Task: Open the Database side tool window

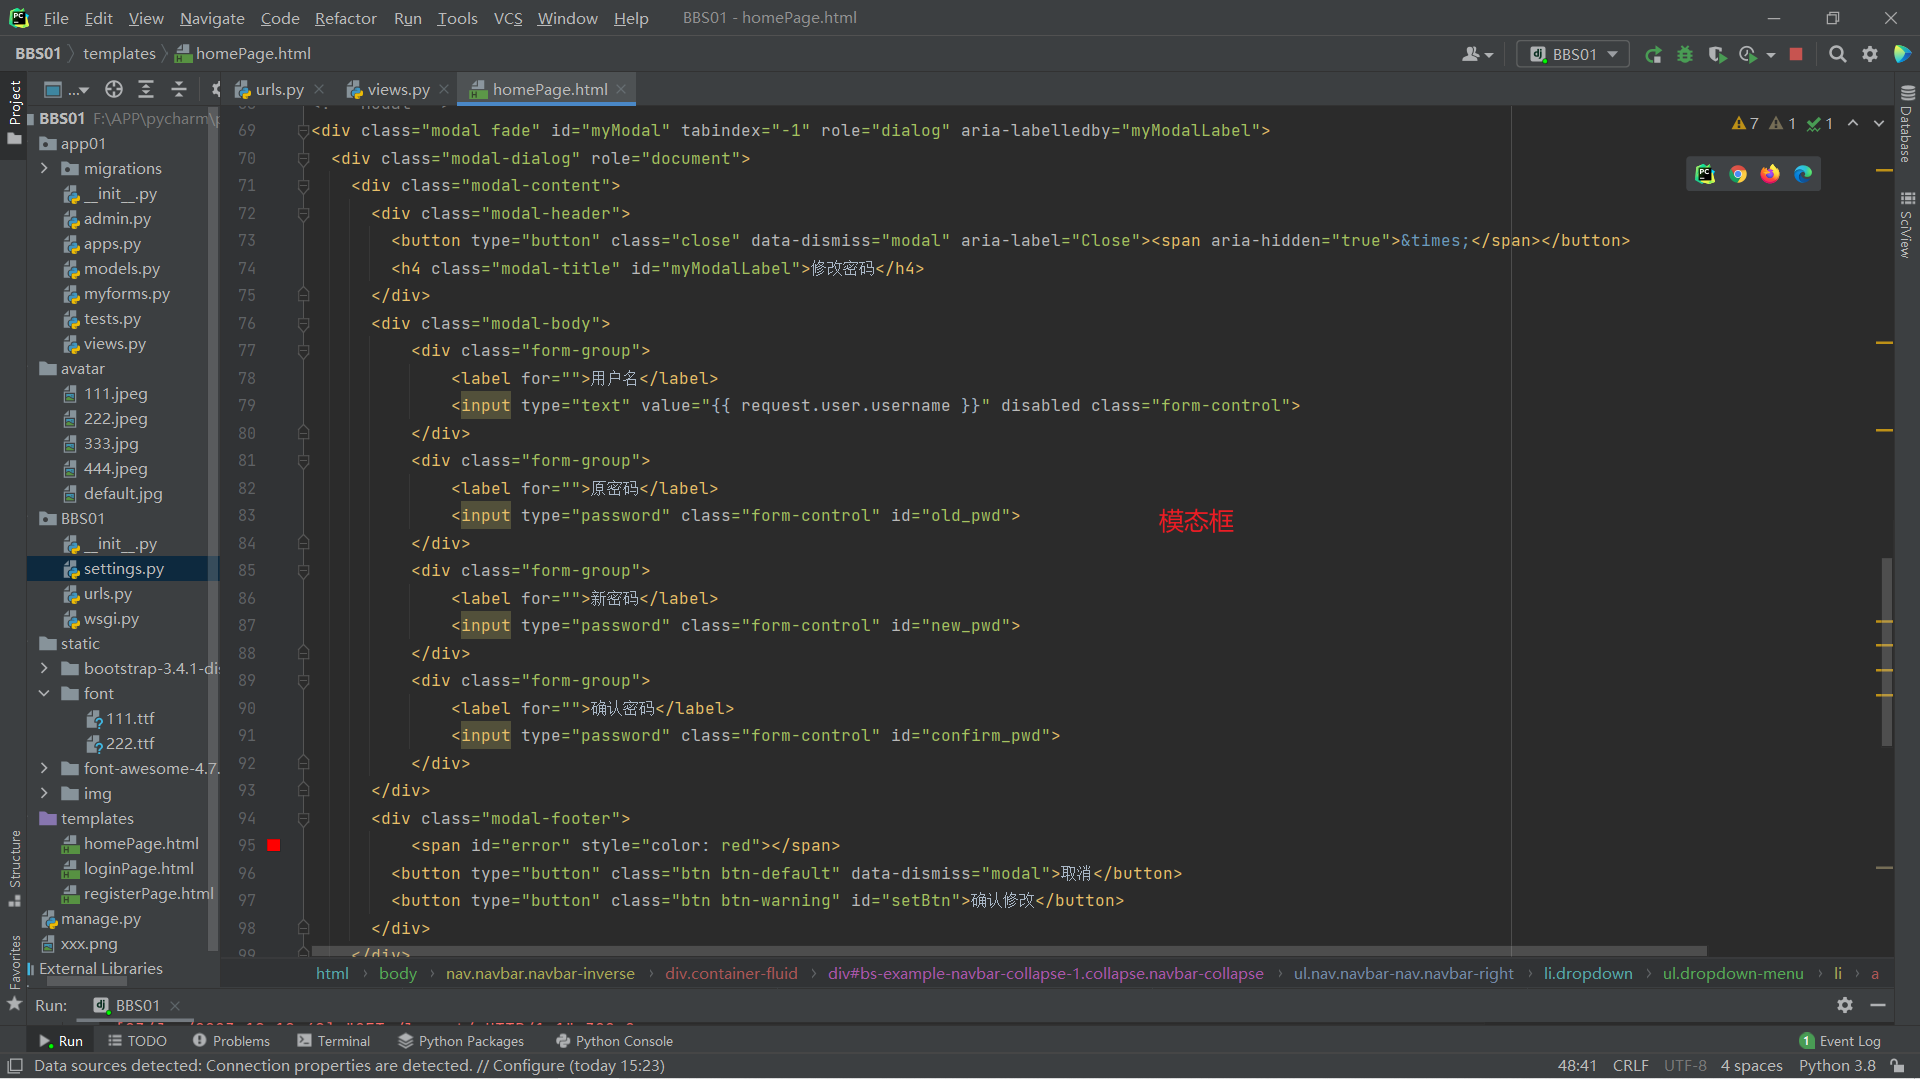Action: point(1907,125)
